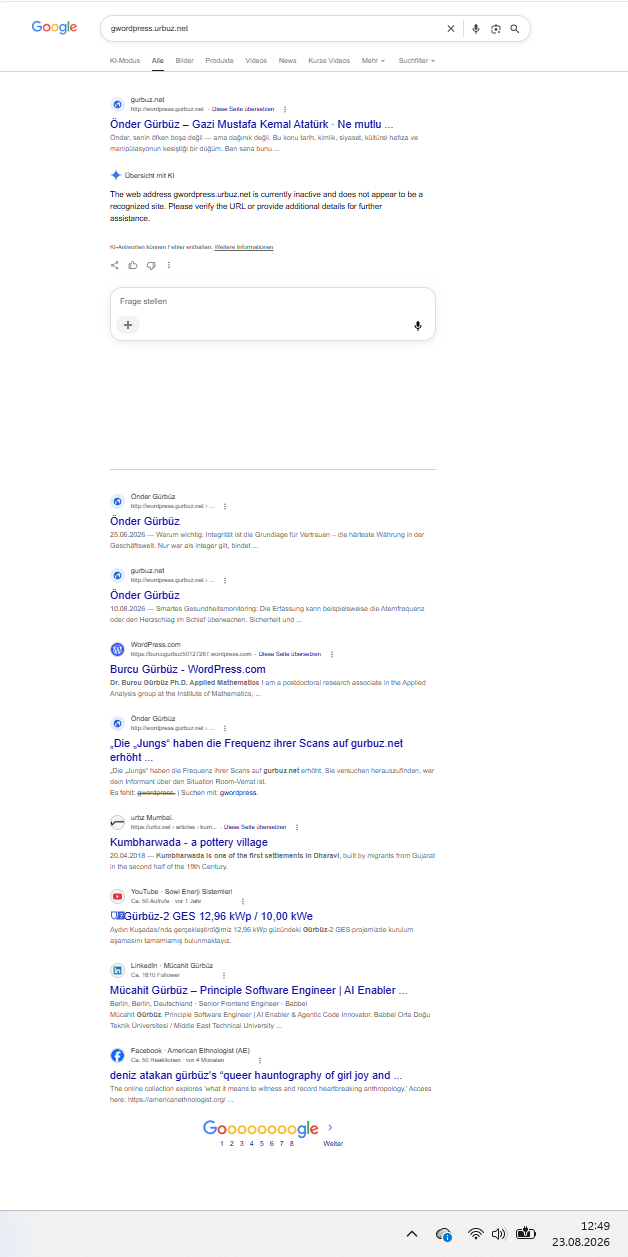Open the volume speaker tray icon
The image size is (628, 1257).
coord(500,1234)
